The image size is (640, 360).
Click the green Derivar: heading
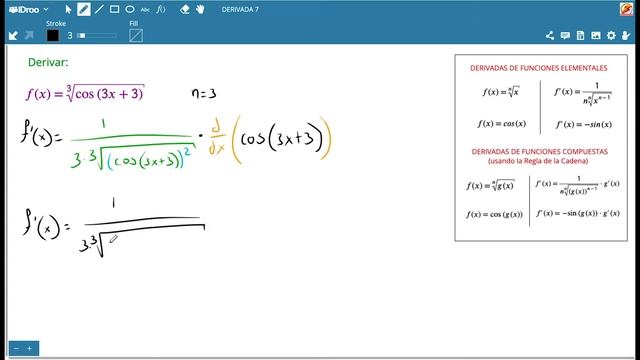pyautogui.click(x=48, y=62)
